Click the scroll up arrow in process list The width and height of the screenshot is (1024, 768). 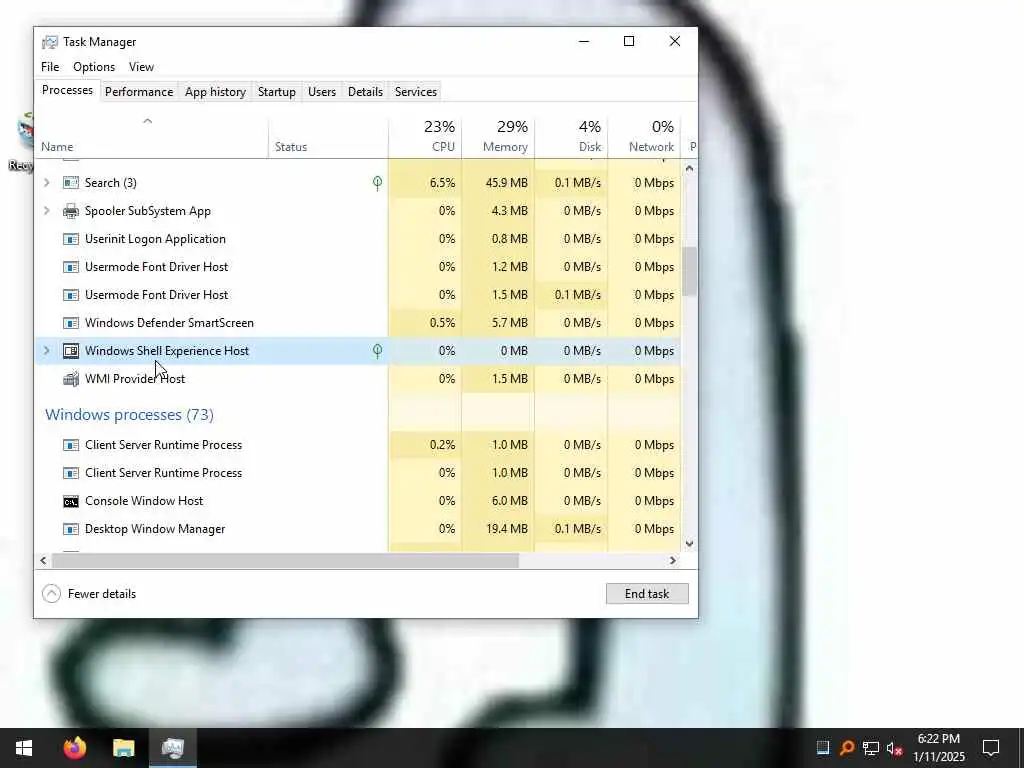(690, 168)
